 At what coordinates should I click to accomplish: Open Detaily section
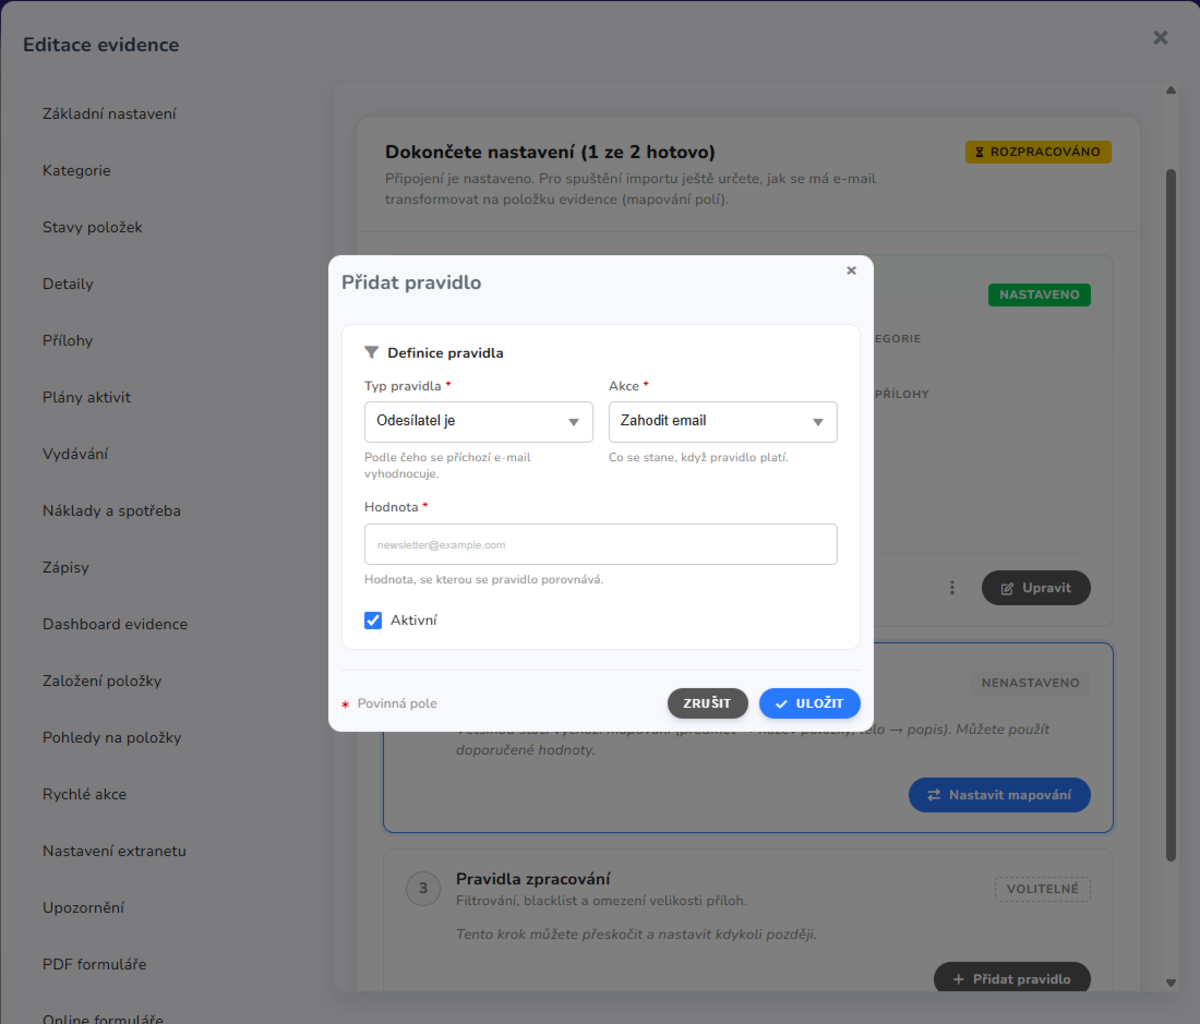pos(68,284)
